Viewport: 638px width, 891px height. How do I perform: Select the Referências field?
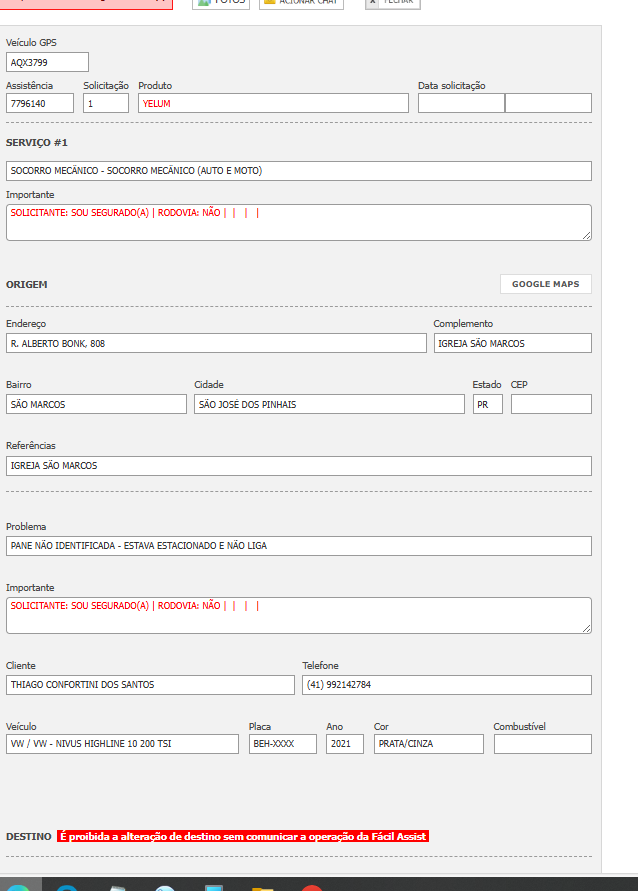(298, 466)
